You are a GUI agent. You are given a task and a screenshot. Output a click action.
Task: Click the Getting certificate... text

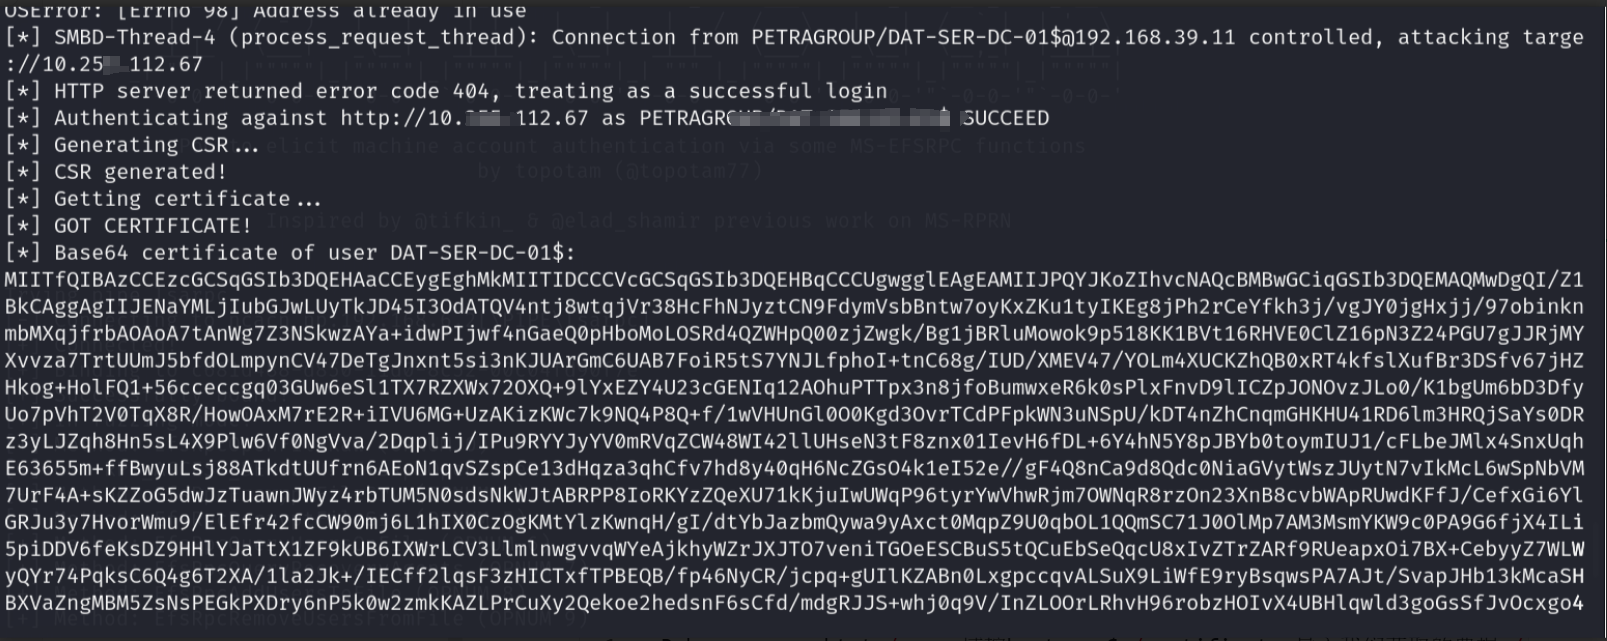click(187, 199)
